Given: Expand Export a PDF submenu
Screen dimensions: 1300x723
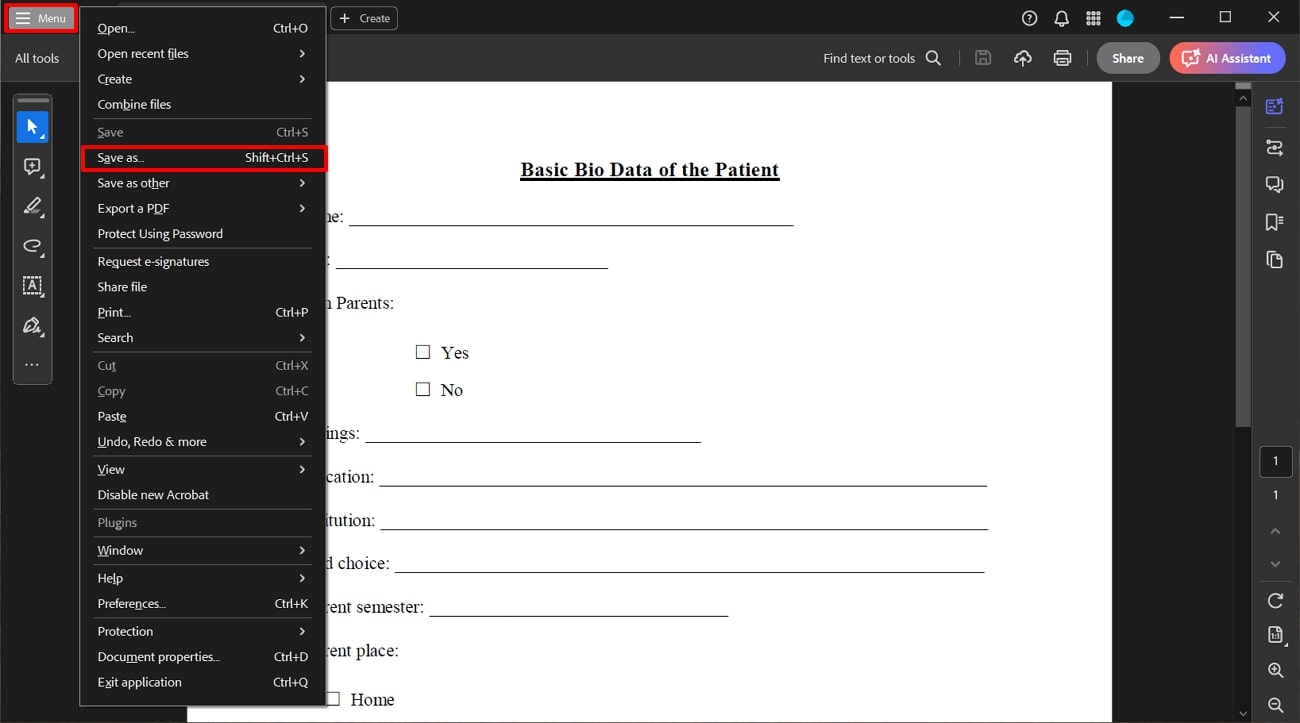Looking at the screenshot, I should pyautogui.click(x=203, y=208).
